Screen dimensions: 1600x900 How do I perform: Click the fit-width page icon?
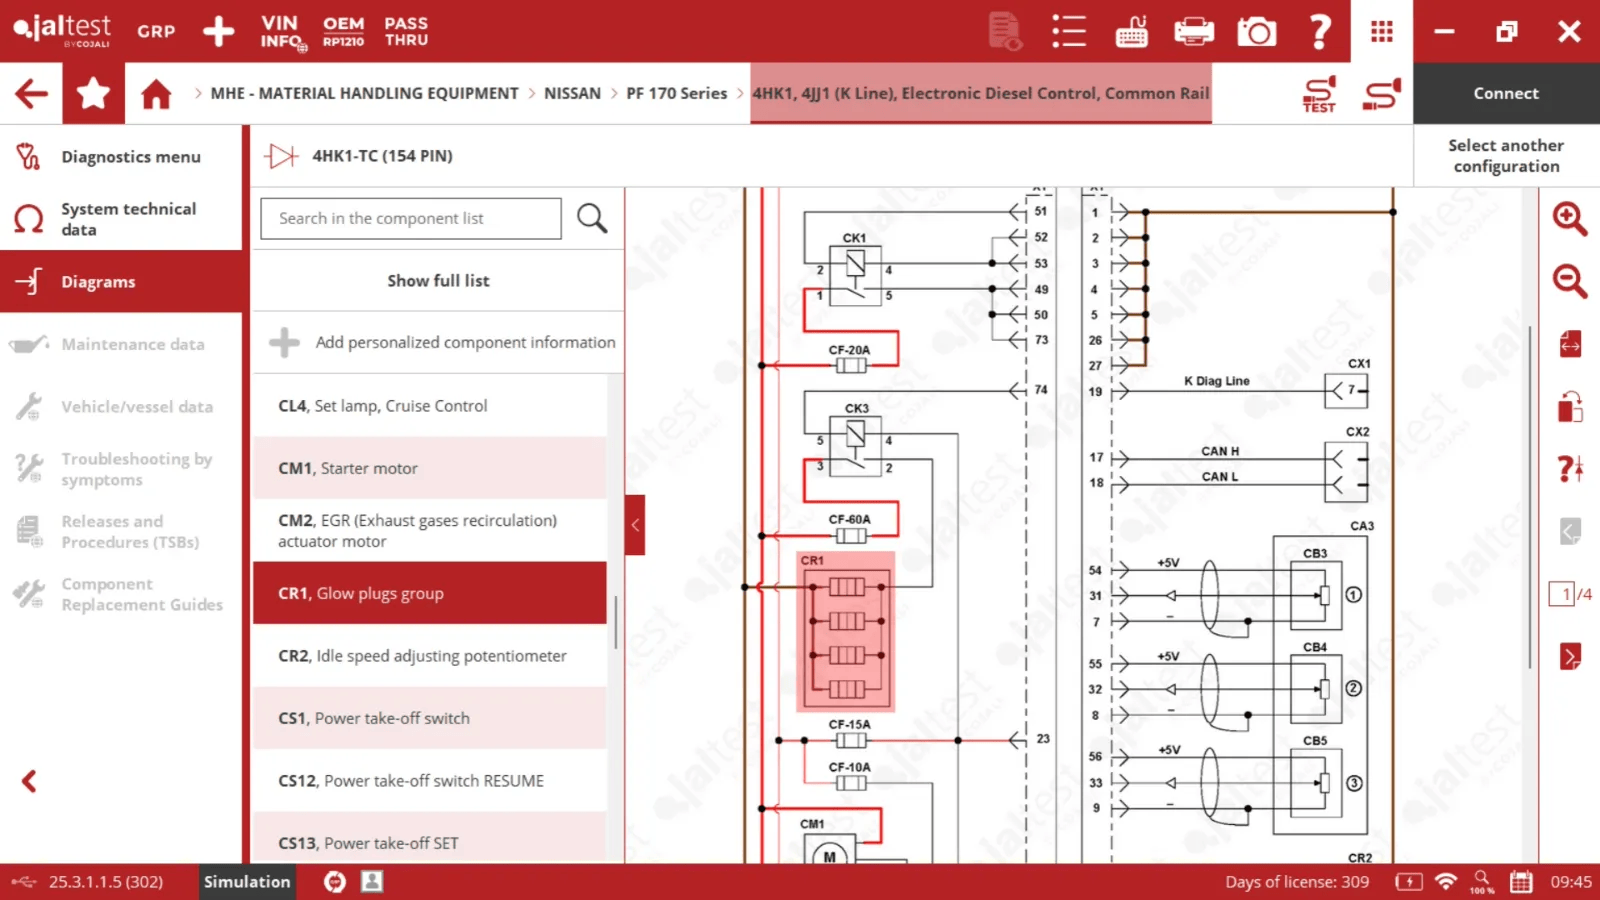[1570, 344]
